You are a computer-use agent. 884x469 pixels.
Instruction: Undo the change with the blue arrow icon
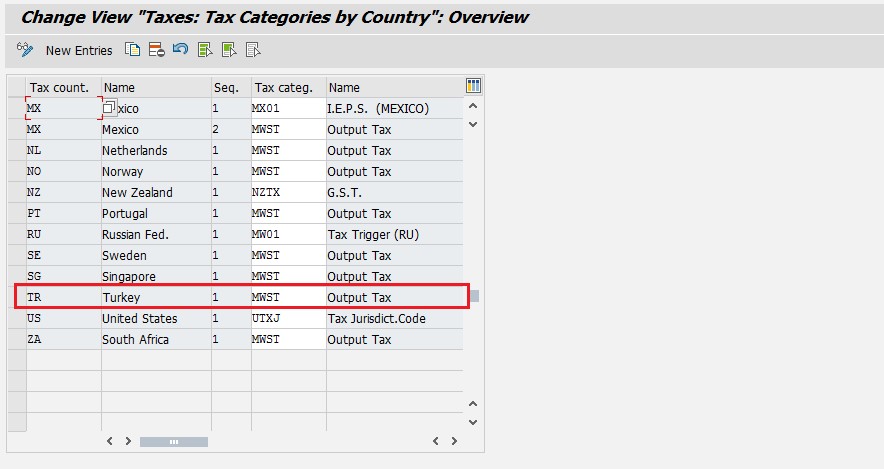click(x=180, y=49)
